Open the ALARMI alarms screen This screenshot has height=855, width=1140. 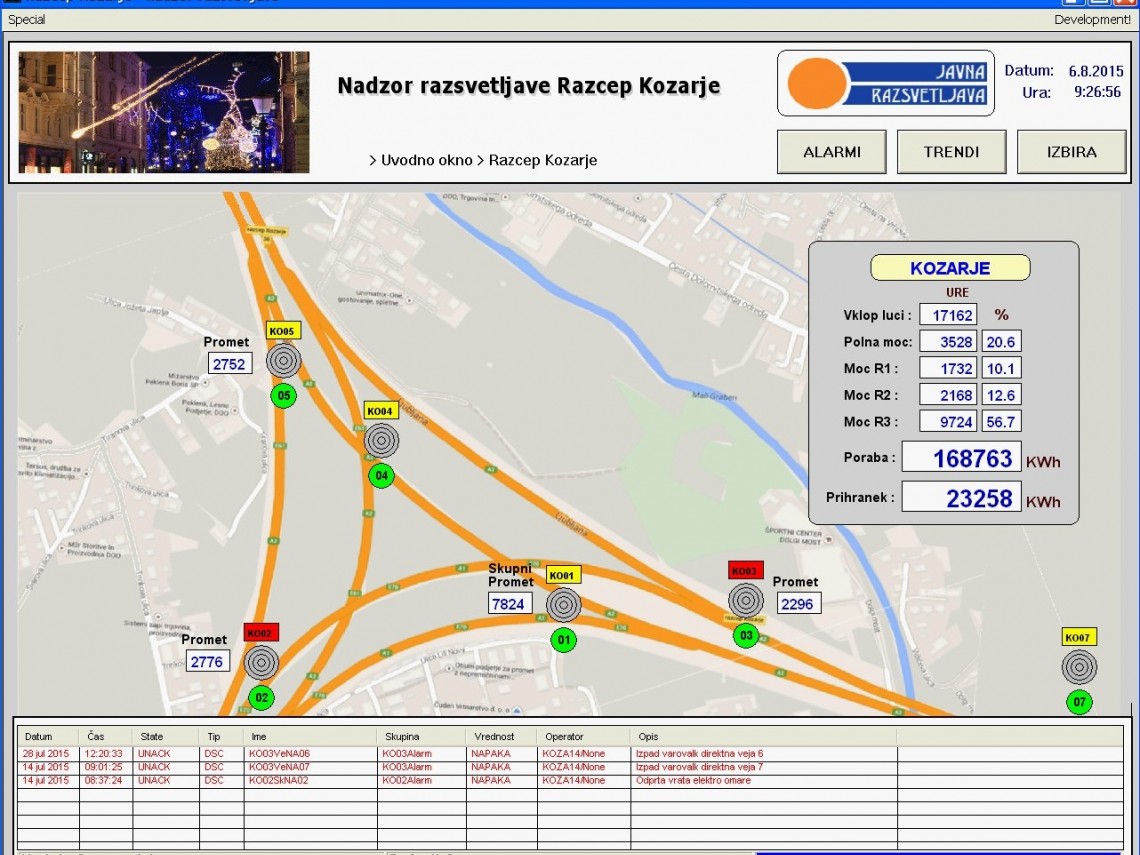click(832, 153)
